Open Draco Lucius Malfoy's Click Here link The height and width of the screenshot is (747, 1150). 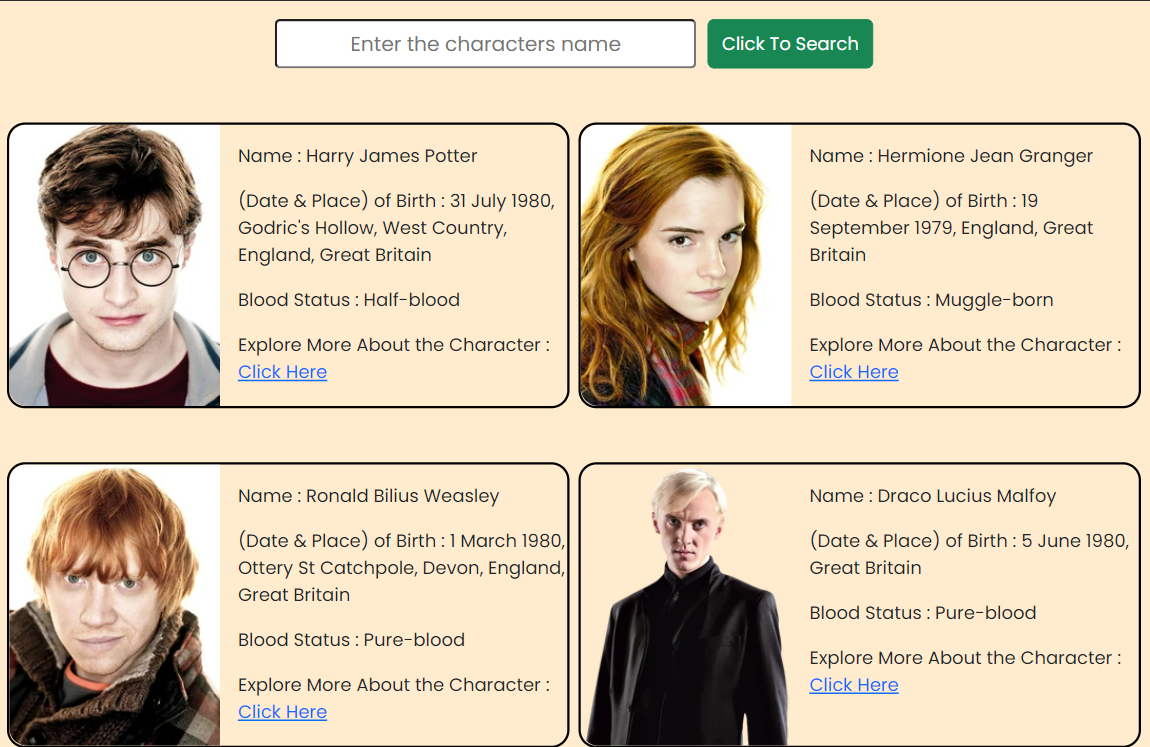click(854, 685)
